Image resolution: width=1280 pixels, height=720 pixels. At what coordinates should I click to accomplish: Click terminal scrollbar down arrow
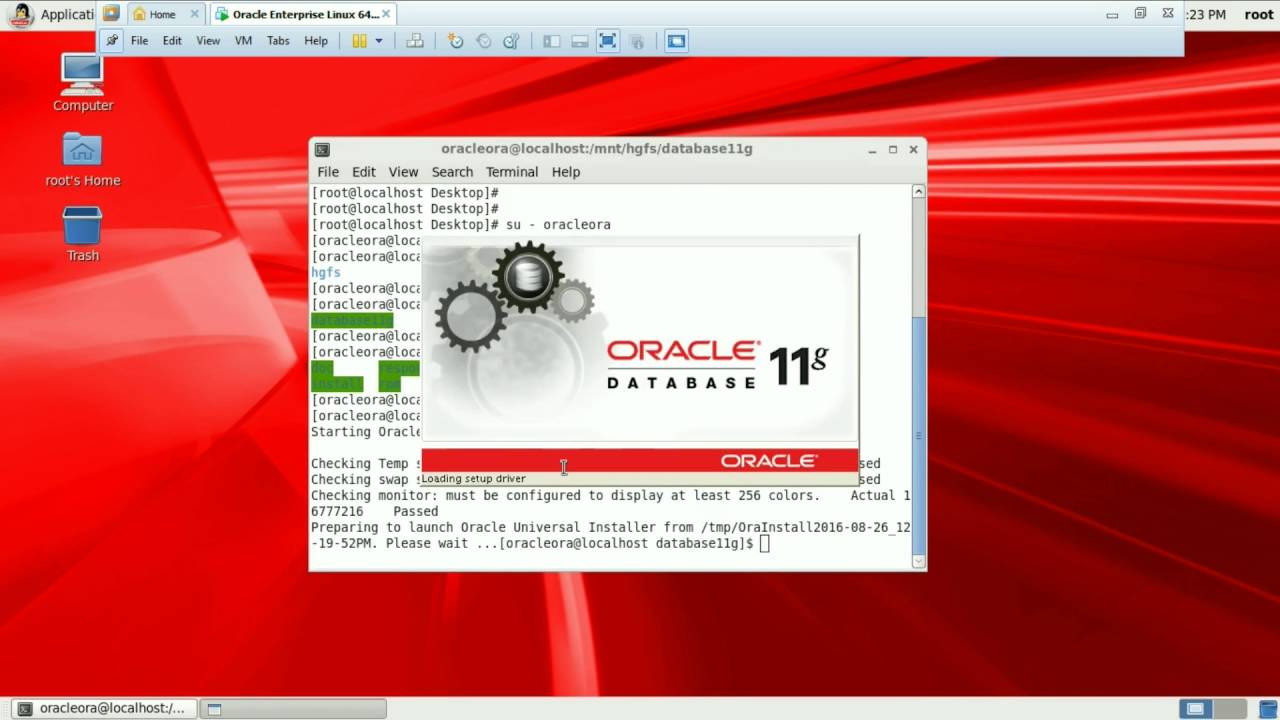point(919,562)
